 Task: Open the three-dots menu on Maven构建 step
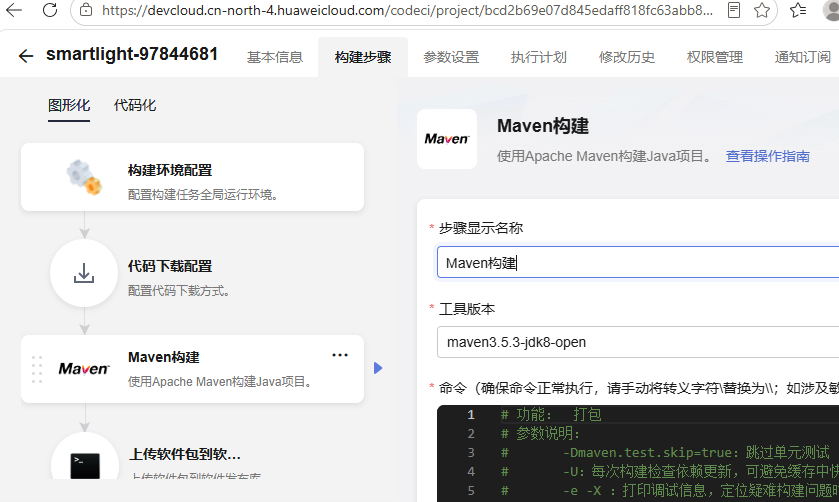[x=340, y=355]
